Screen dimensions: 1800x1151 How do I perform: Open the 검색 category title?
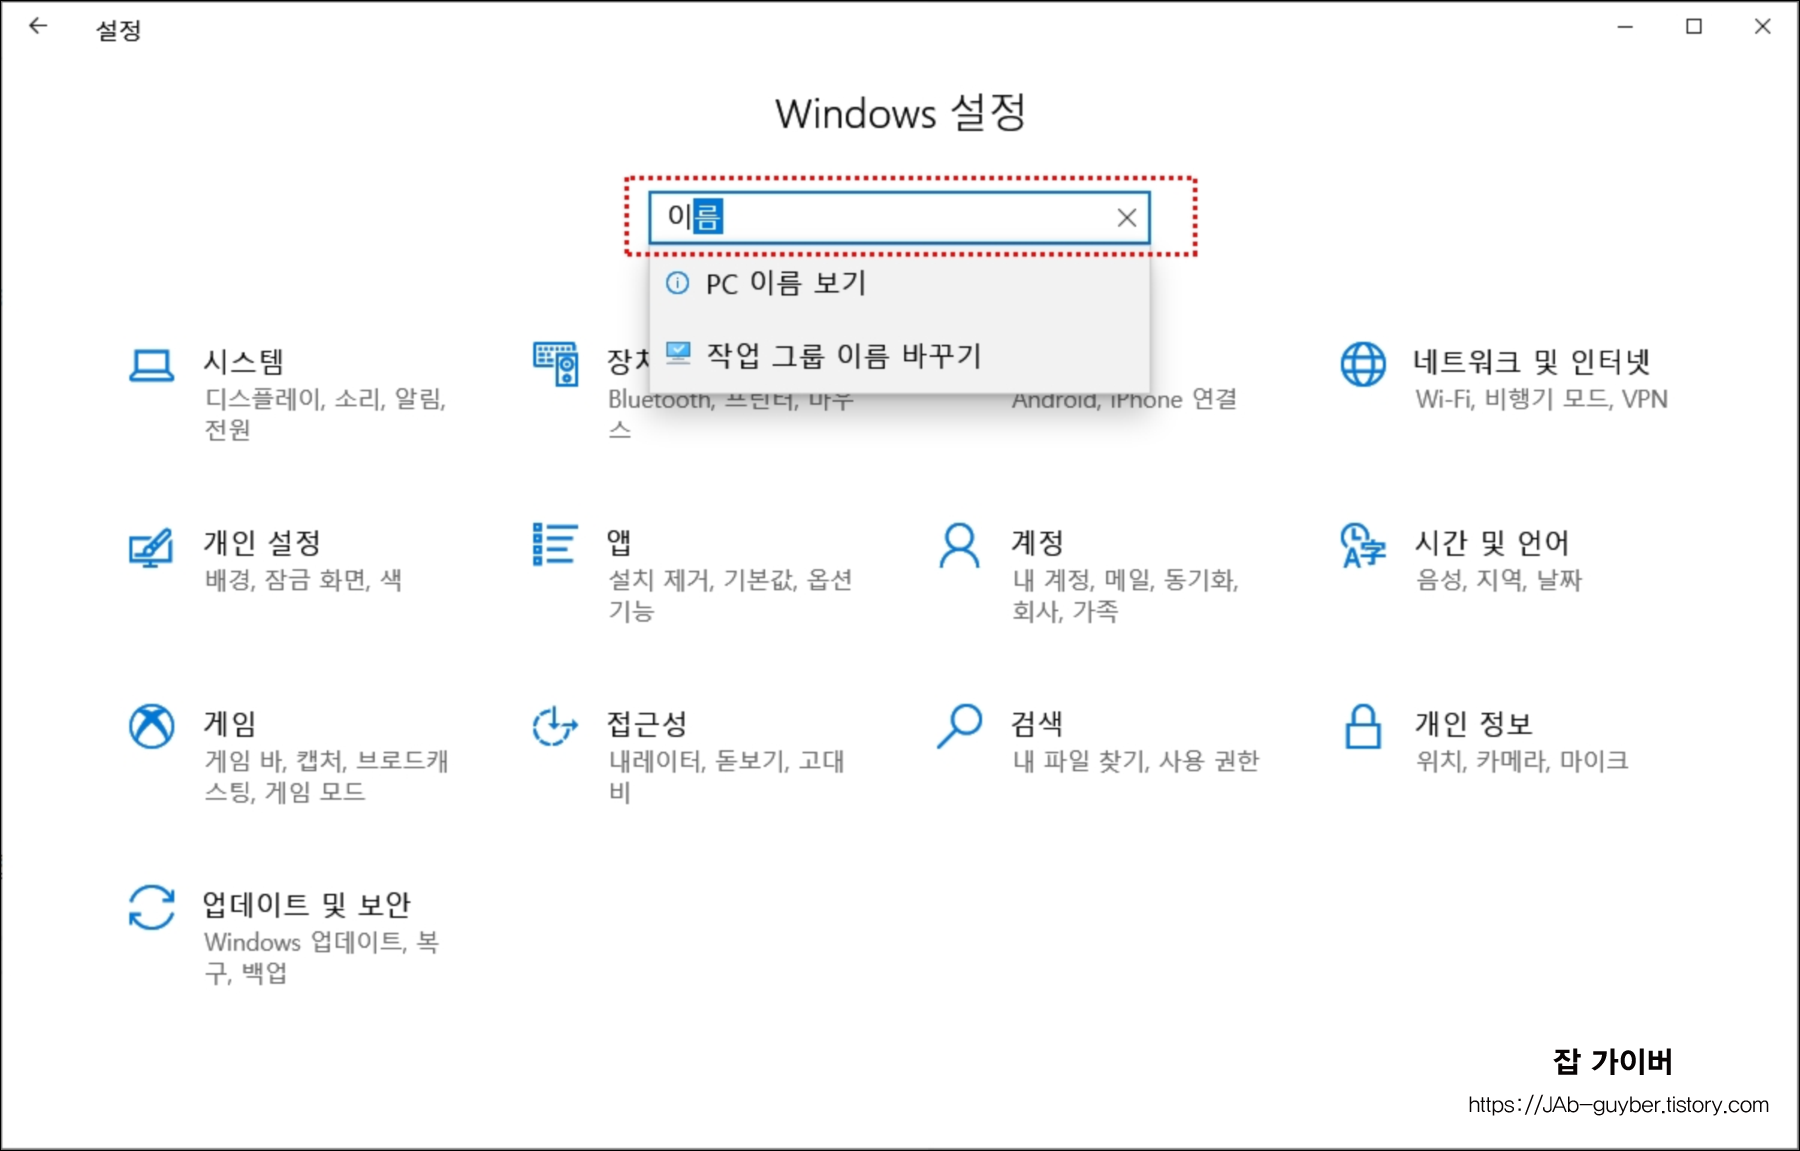coord(1037,723)
